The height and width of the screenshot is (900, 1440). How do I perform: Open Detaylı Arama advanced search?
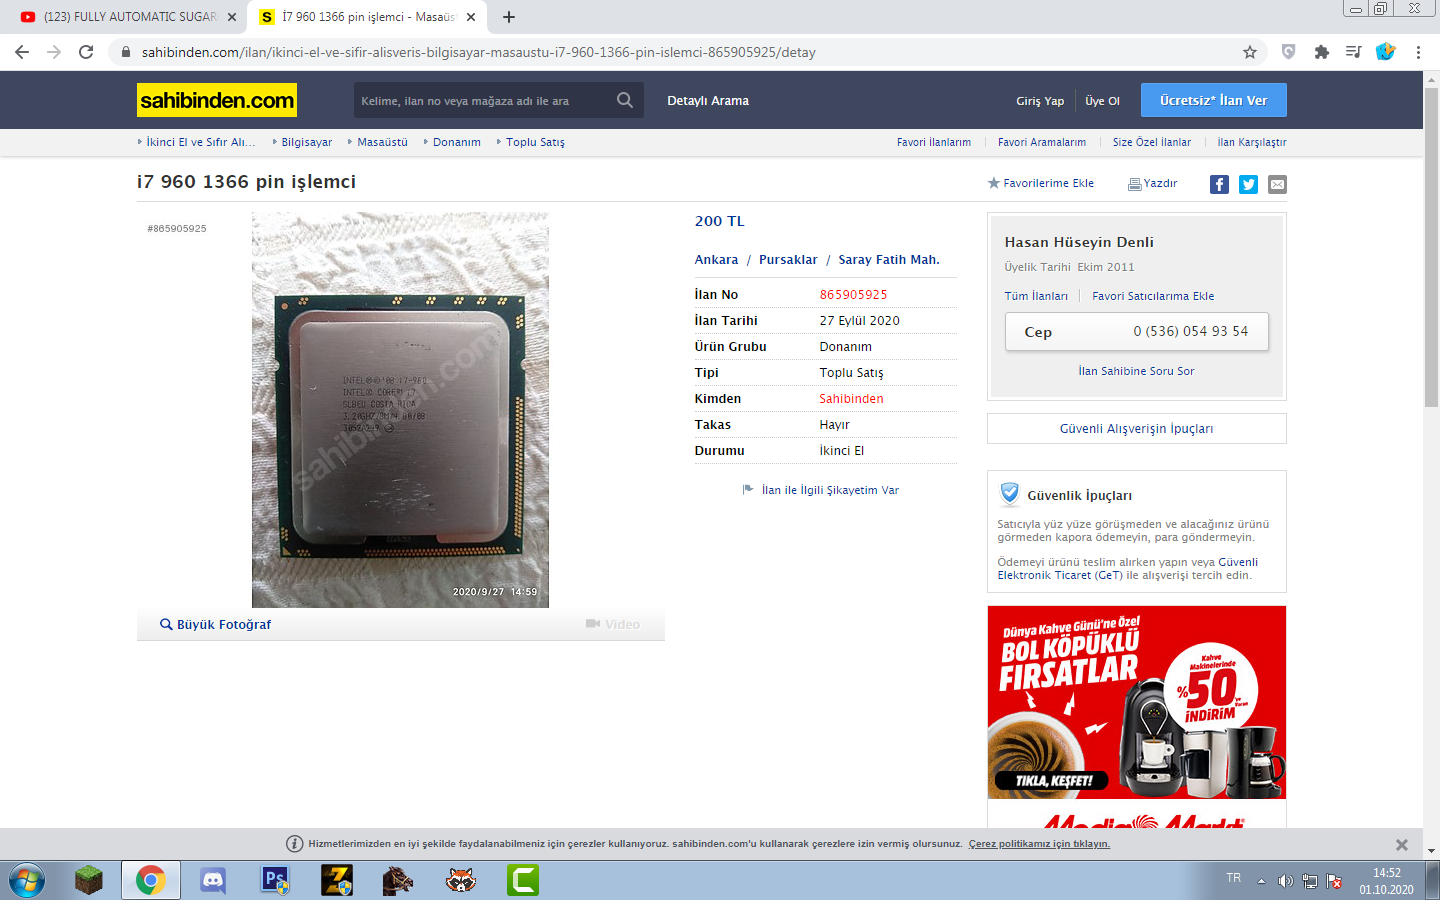click(x=708, y=101)
